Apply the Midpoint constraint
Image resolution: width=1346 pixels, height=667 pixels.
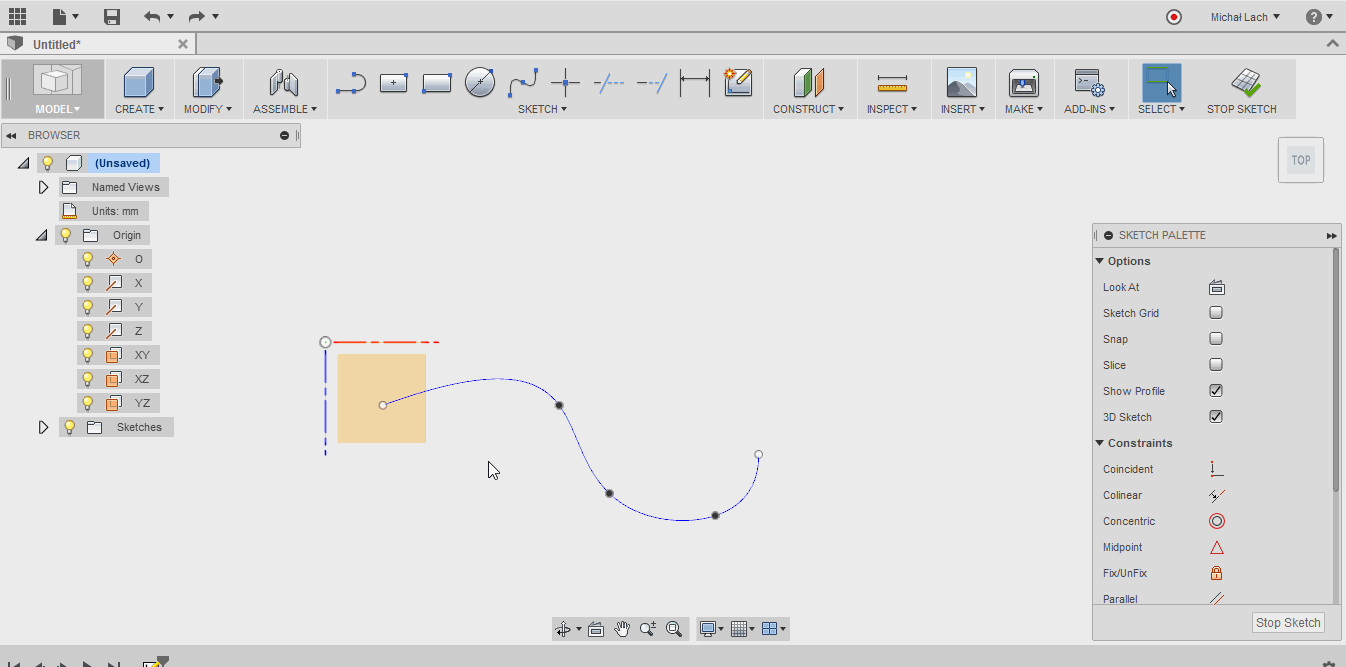pos(1216,547)
